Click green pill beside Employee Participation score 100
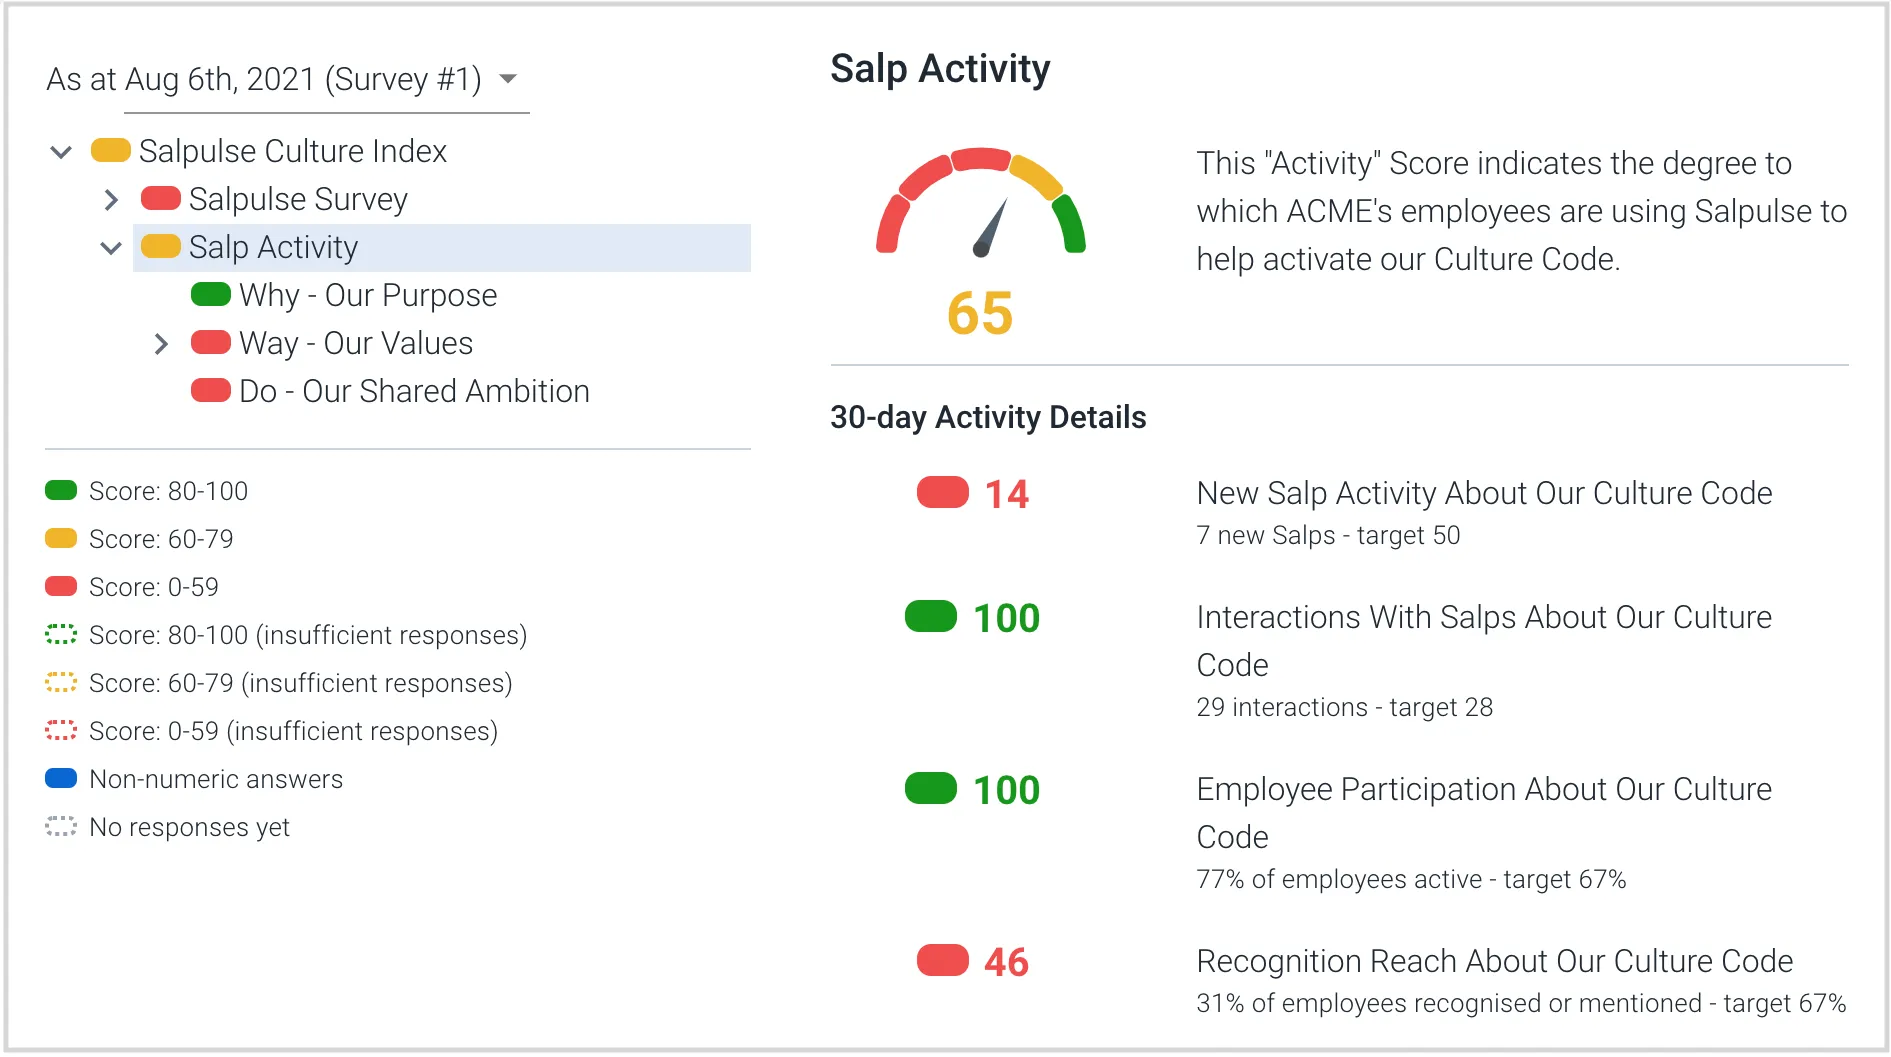1891x1057 pixels. pyautogui.click(x=931, y=788)
